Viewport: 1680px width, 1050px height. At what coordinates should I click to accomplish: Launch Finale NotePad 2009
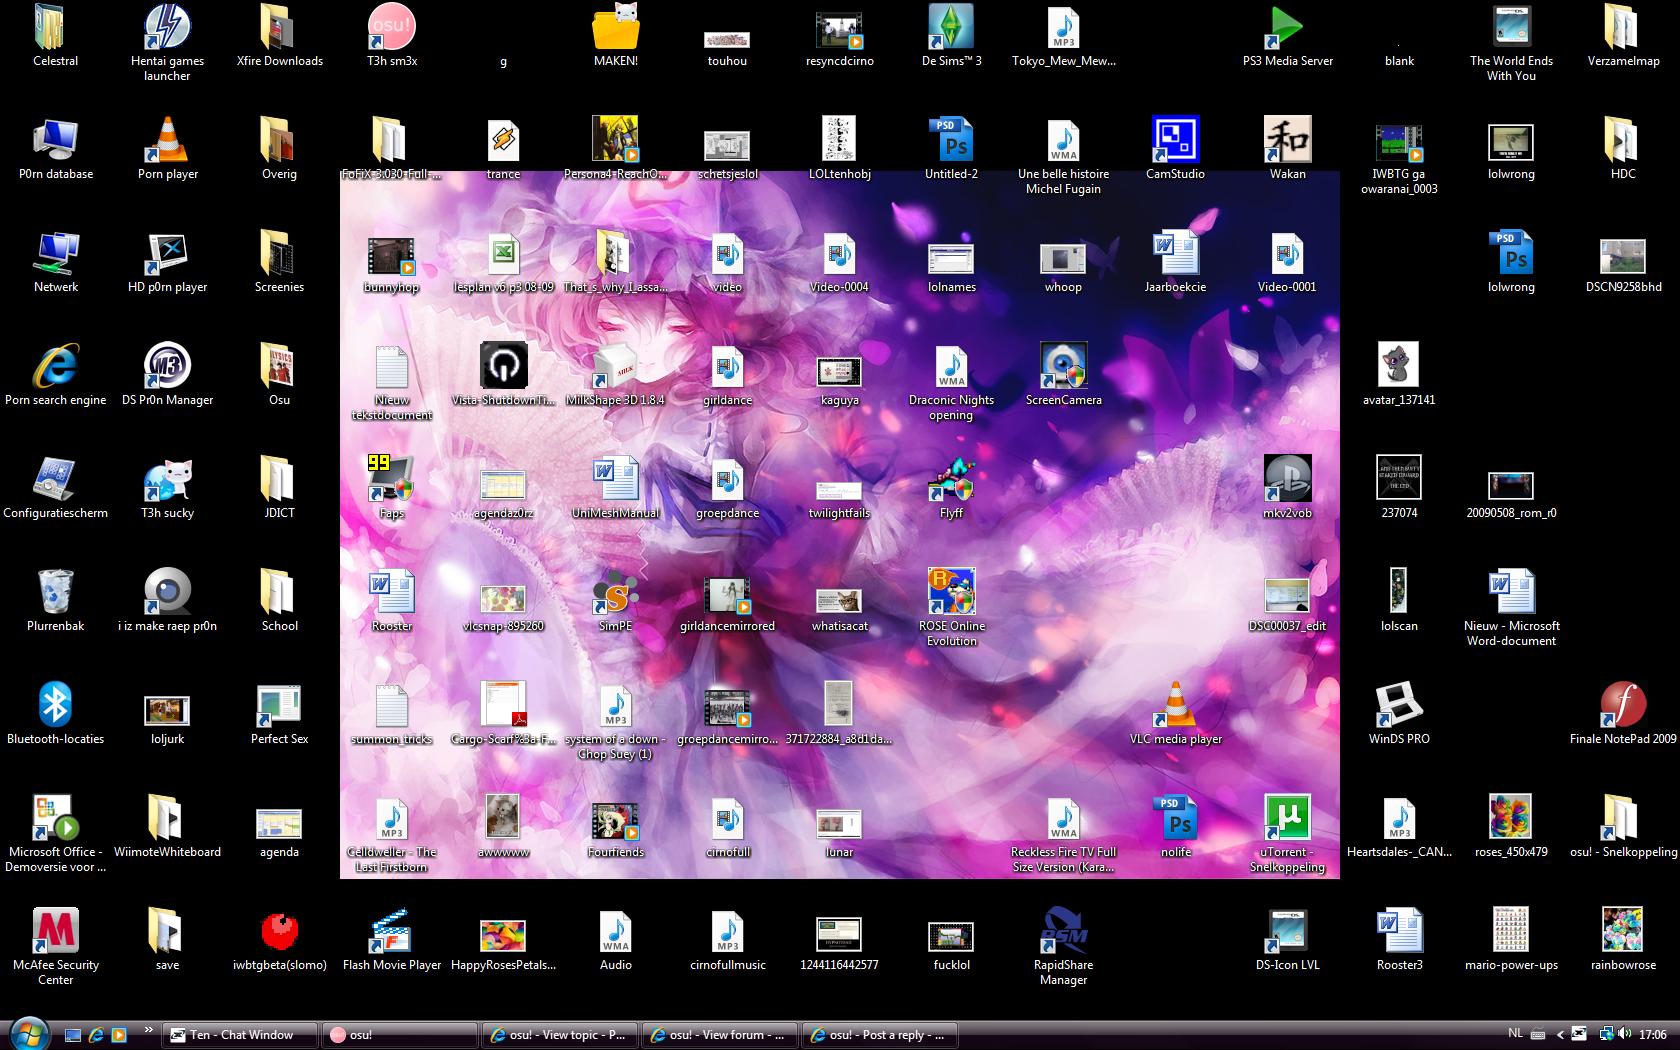1623,715
